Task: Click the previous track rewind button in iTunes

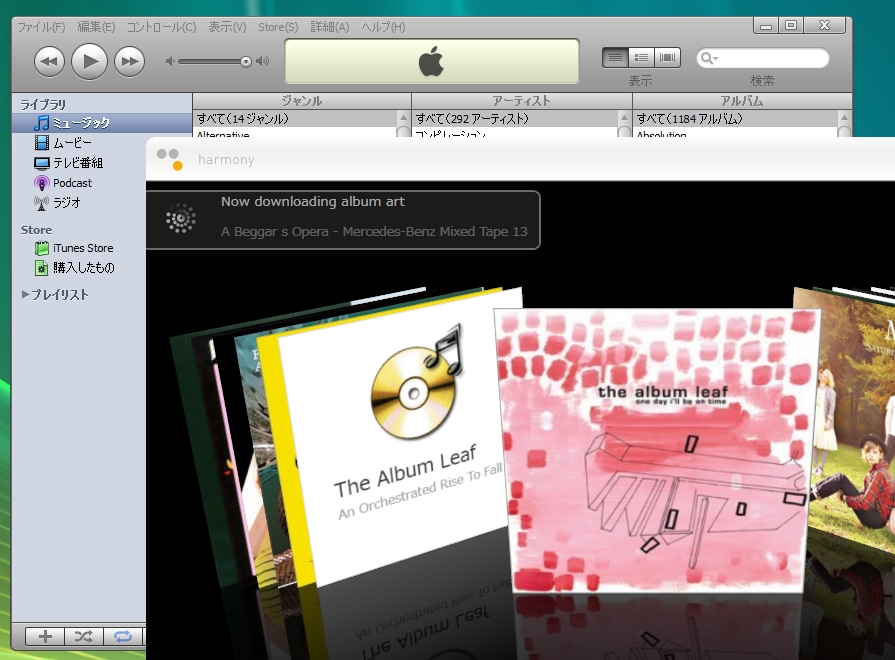Action: click(49, 61)
